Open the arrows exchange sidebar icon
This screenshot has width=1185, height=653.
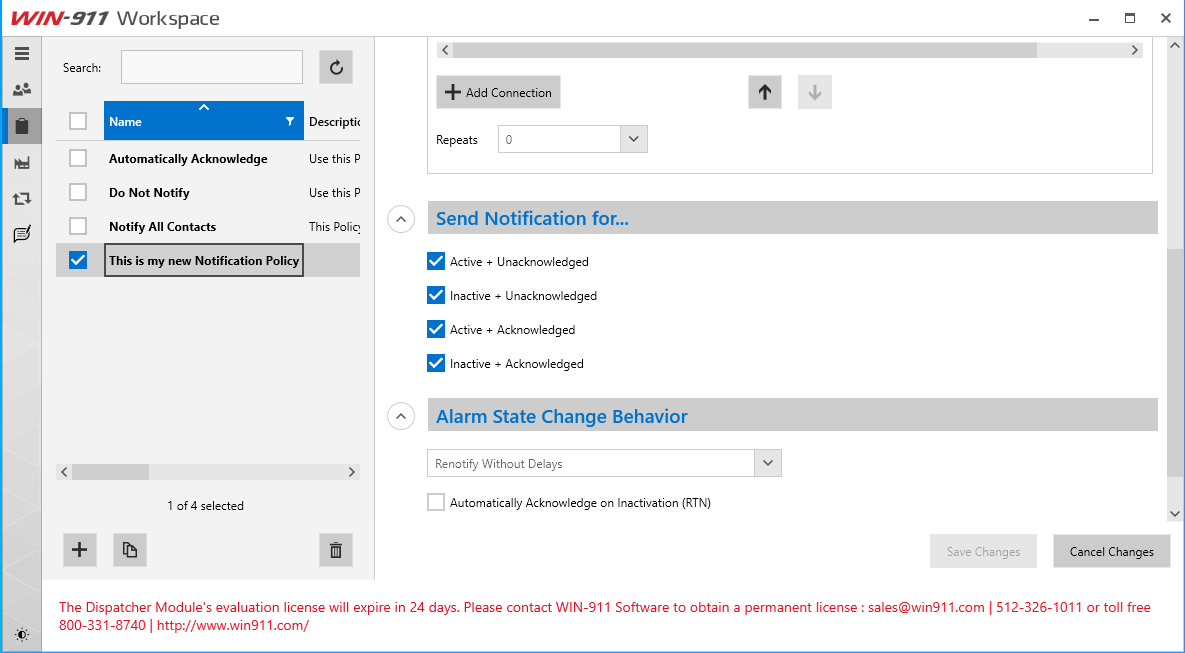pos(21,199)
